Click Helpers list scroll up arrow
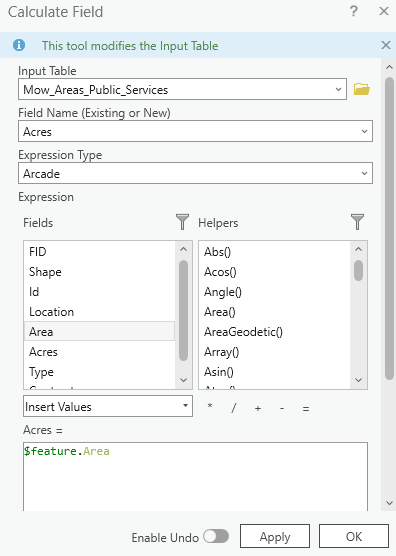This screenshot has width=396, height=556. pyautogui.click(x=358, y=249)
